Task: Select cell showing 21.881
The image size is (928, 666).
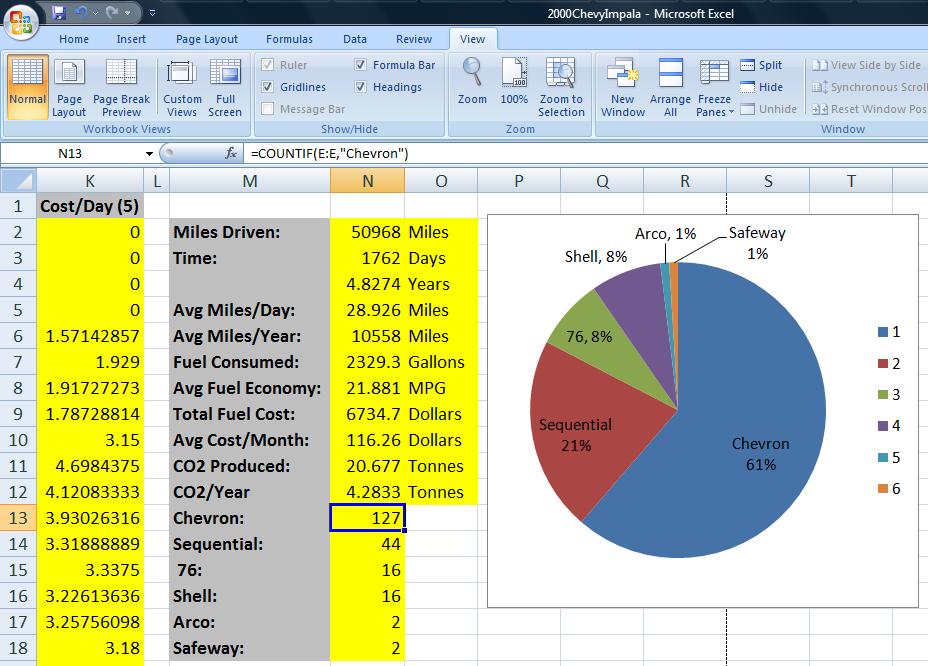Action: [368, 388]
